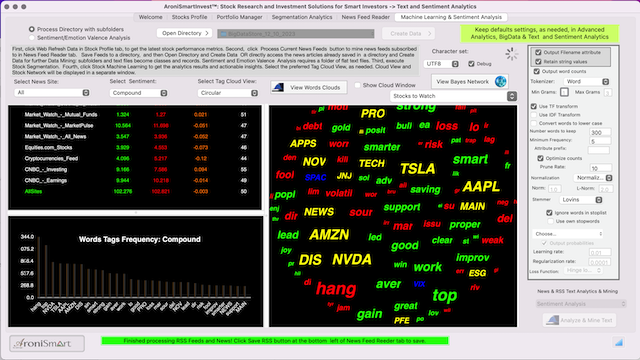This screenshot has width=640, height=360.
Task: Open the Choose... stopwords dropdown
Action: pyautogui.click(x=568, y=234)
